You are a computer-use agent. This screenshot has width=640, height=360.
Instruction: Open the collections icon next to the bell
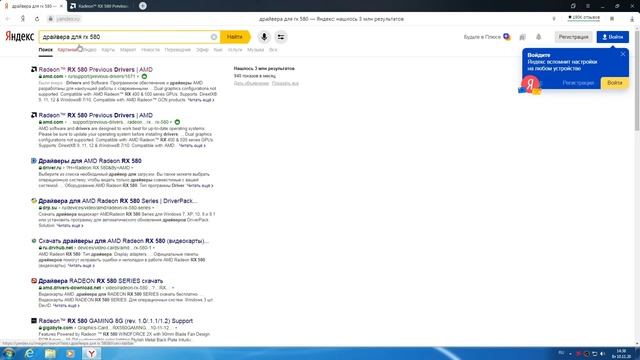tap(522, 37)
